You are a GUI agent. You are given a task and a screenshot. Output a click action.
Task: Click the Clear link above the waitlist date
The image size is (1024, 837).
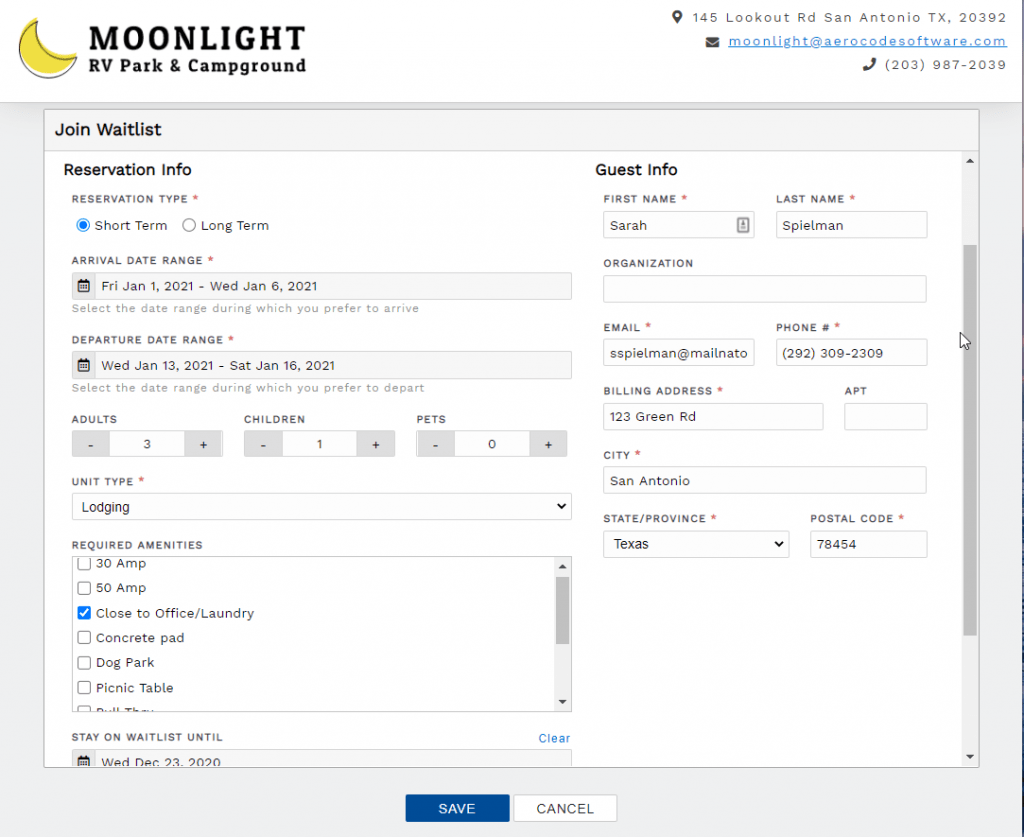tap(554, 738)
